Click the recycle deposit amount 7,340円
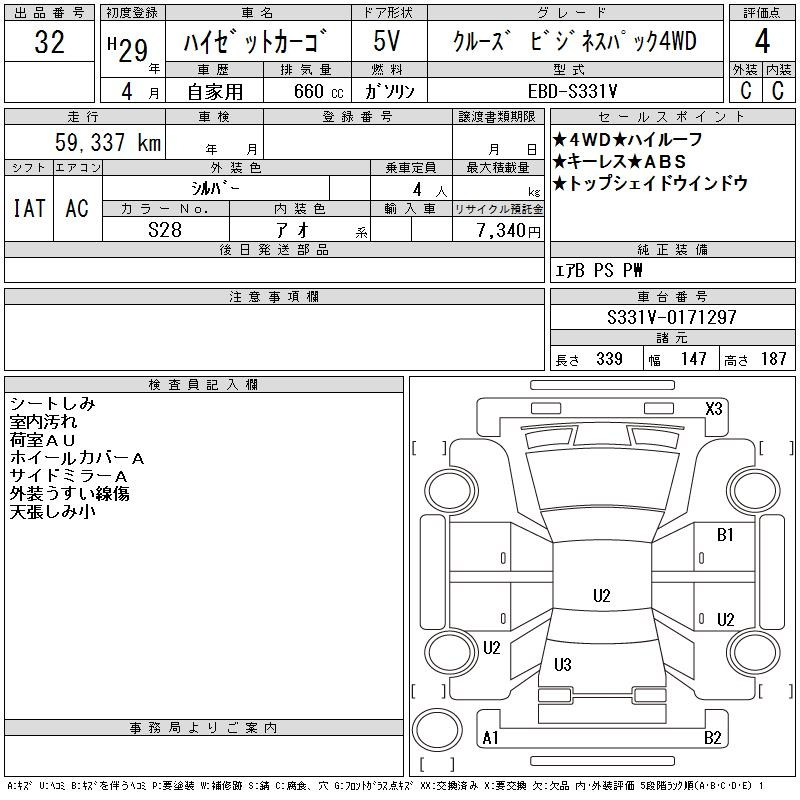This screenshot has width=800, height=800. pyautogui.click(x=498, y=230)
